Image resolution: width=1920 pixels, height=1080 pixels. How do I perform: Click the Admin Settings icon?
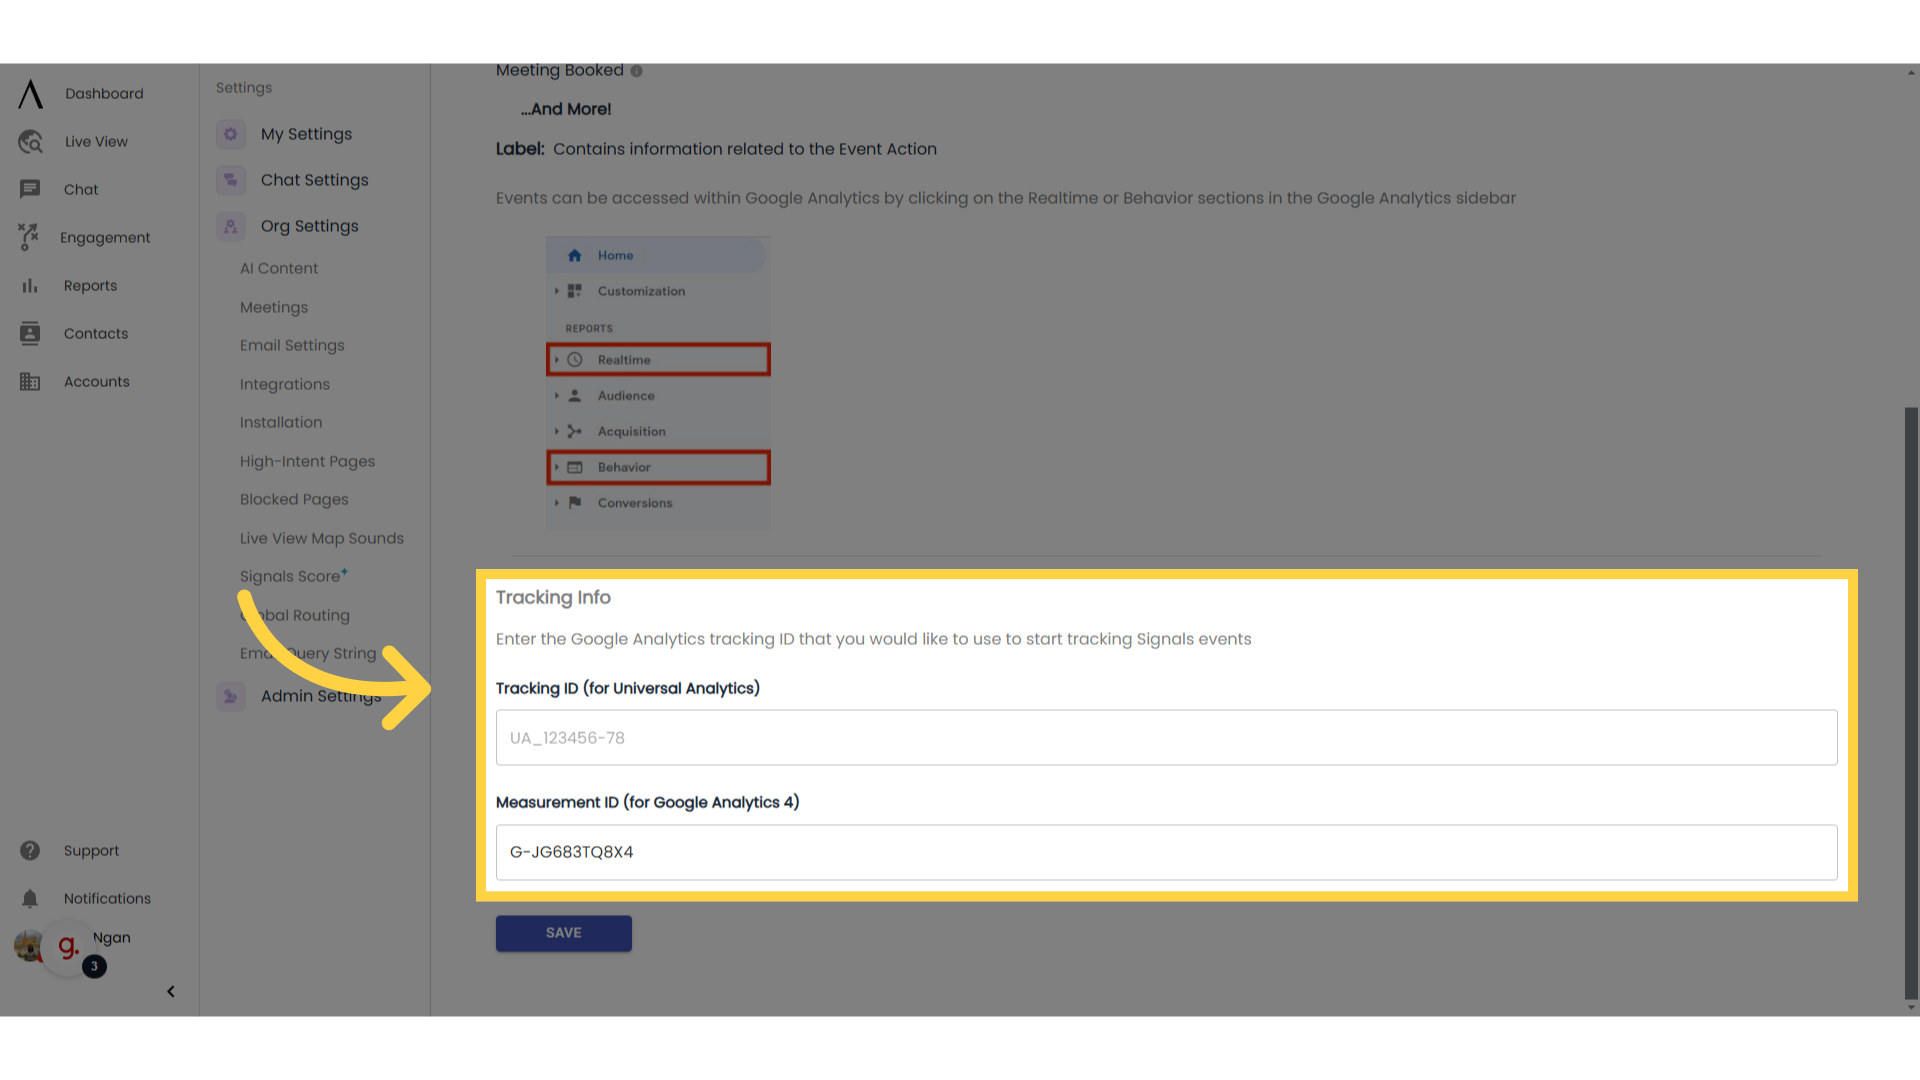(x=231, y=696)
